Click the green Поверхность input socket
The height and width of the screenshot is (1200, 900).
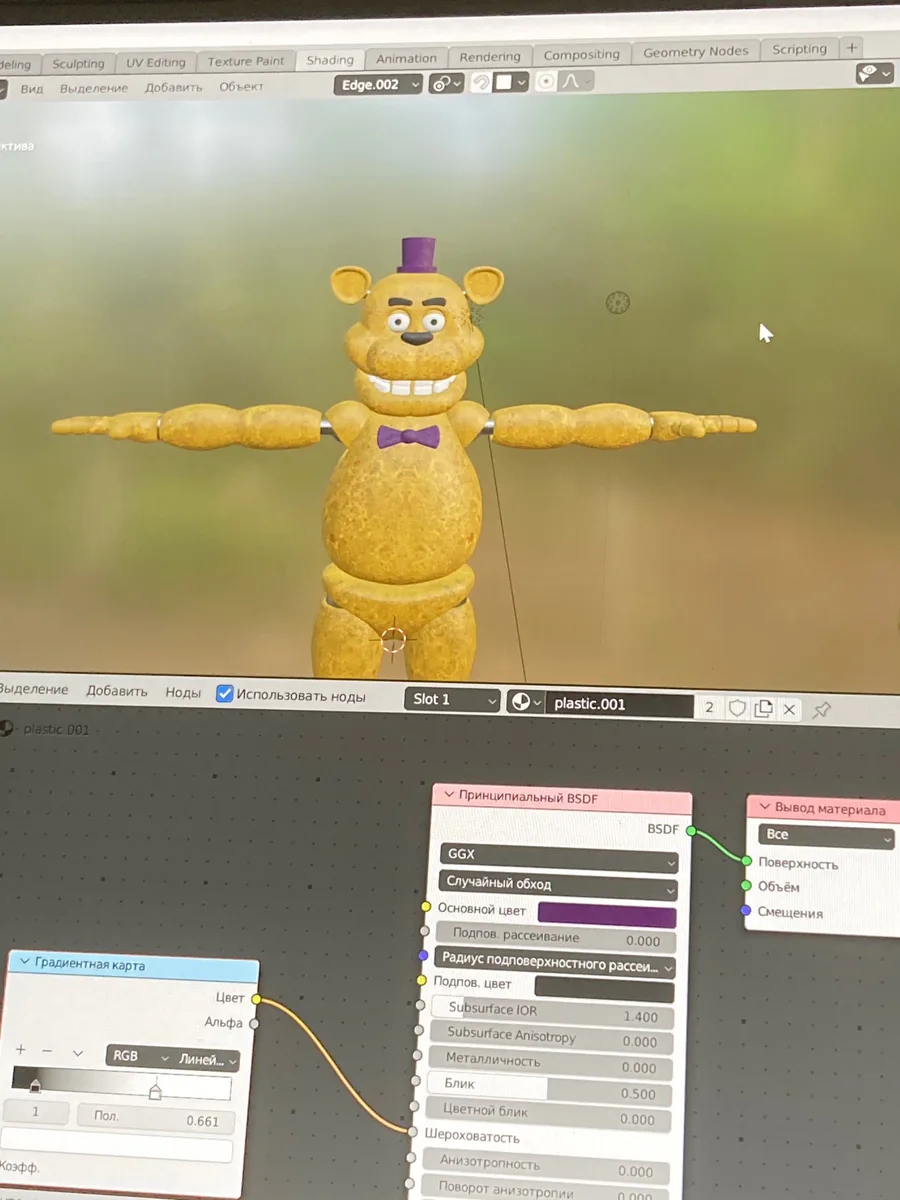point(746,860)
